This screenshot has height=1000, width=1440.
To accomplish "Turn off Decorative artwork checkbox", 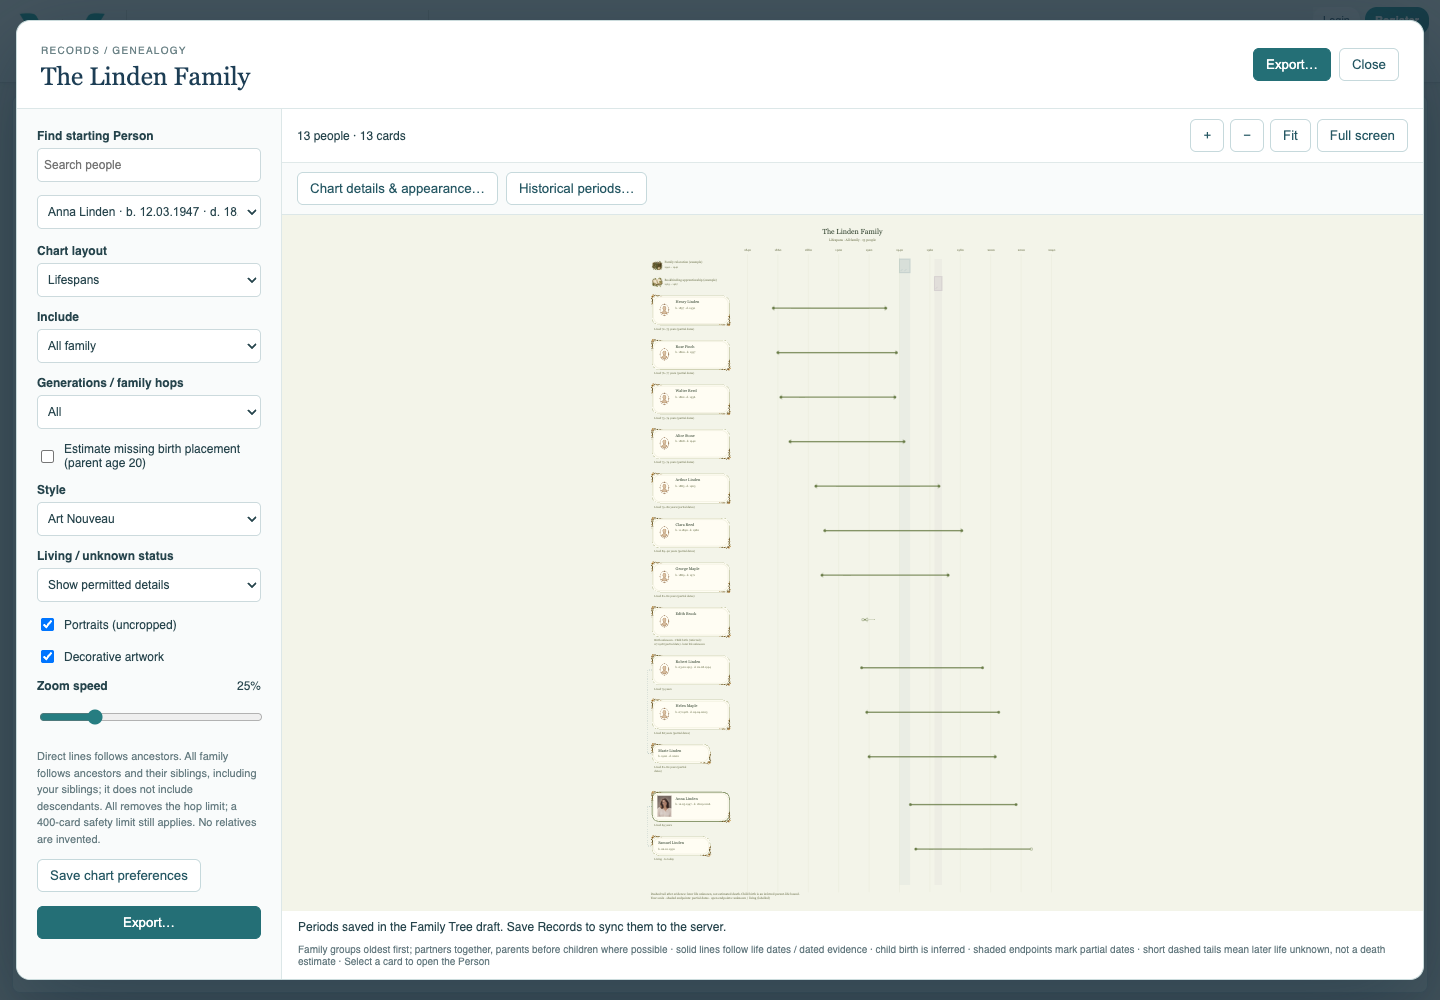I will coord(47,656).
